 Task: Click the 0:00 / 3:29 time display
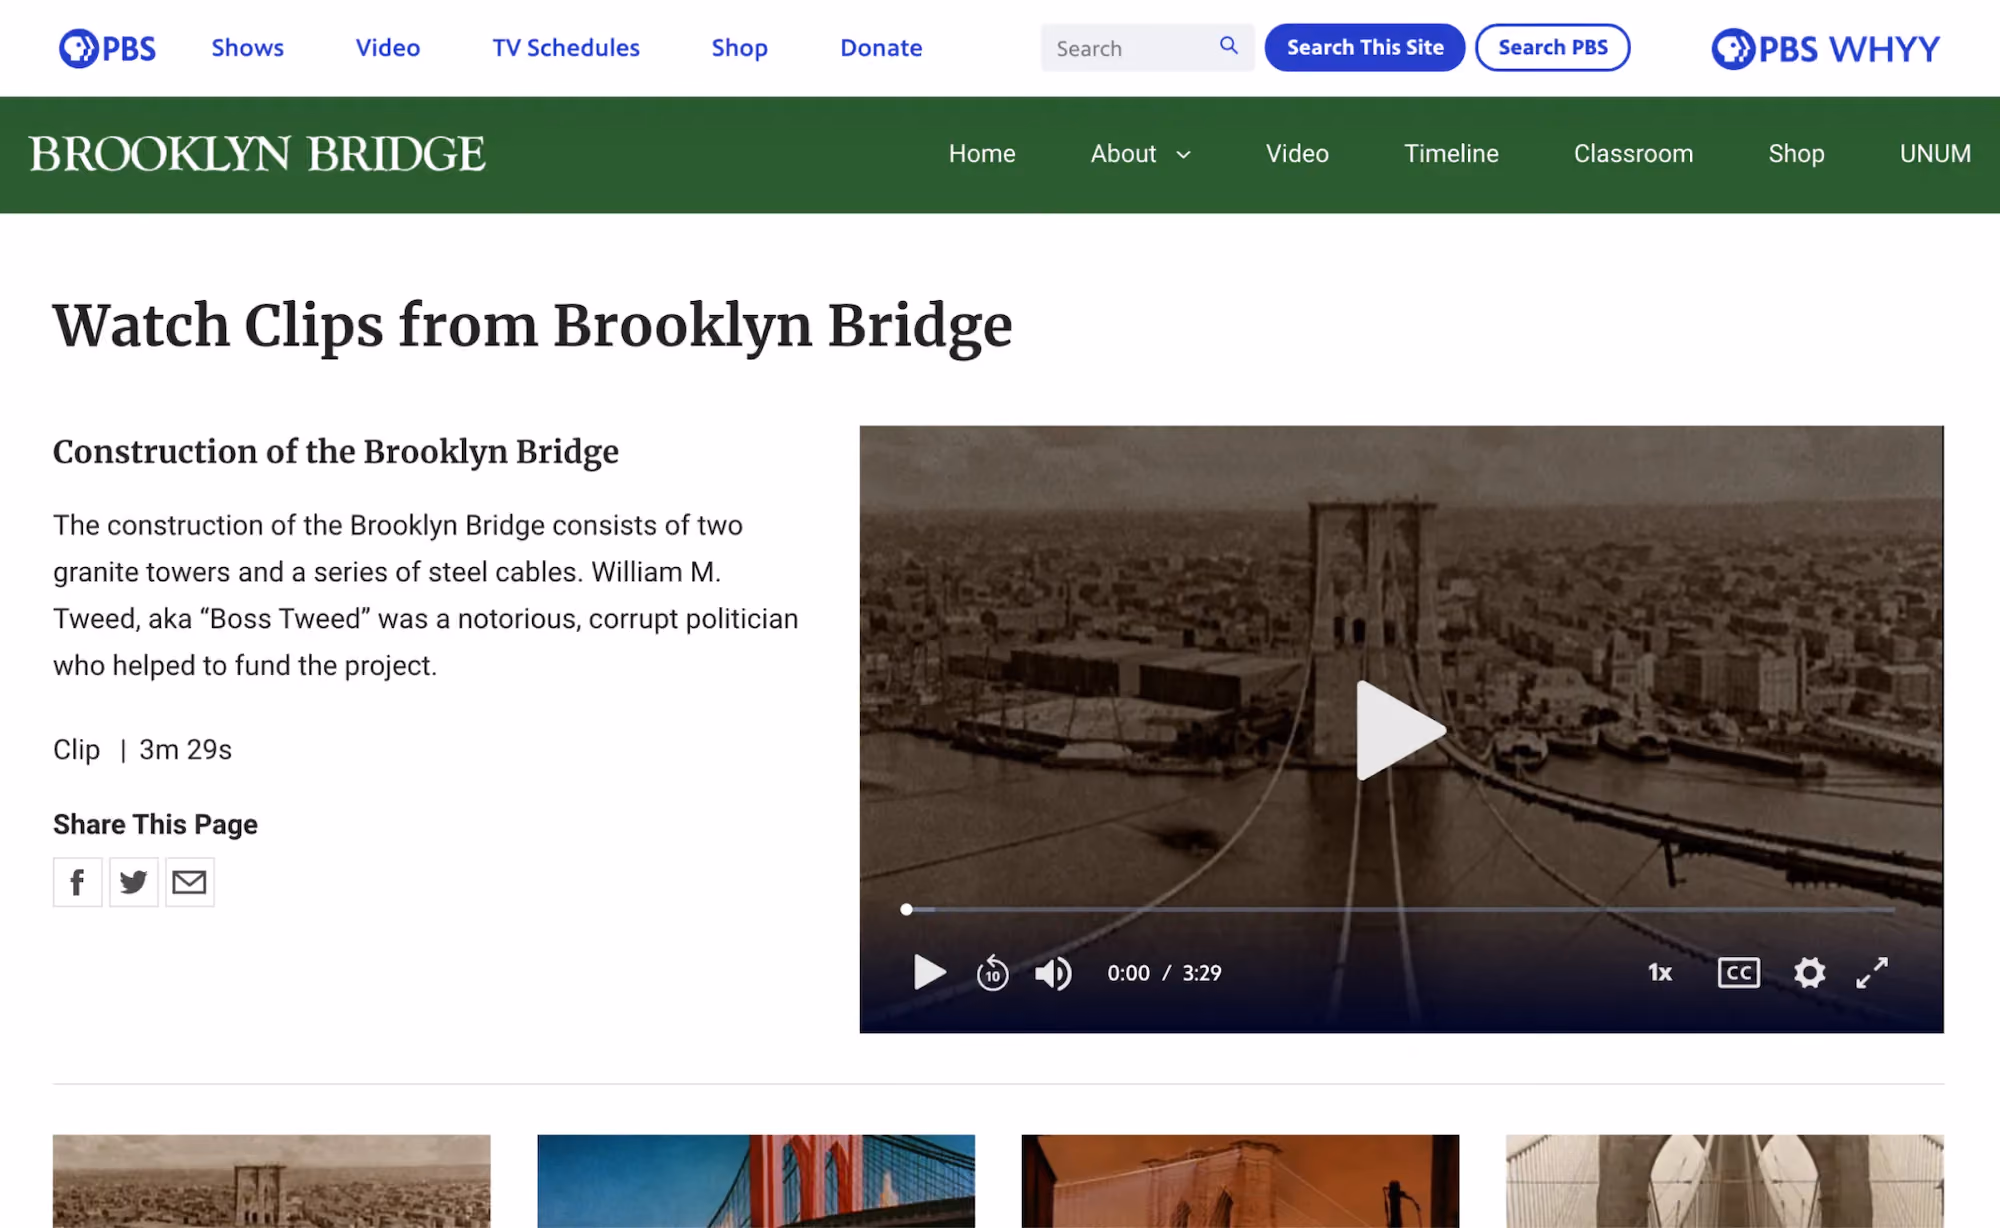pyautogui.click(x=1164, y=973)
